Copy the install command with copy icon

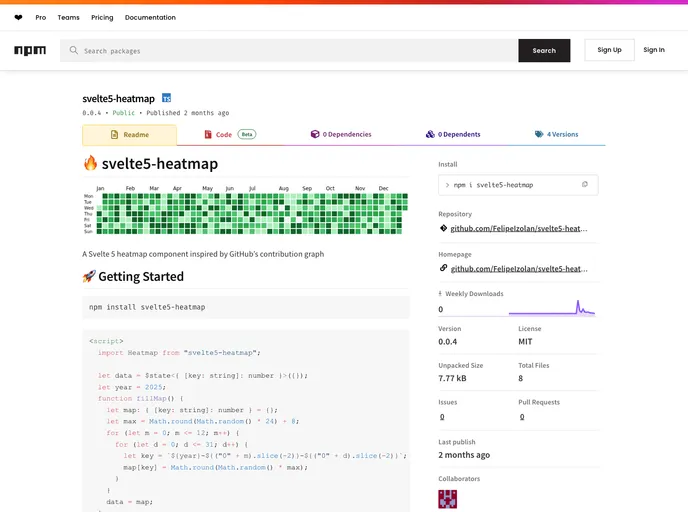(584, 184)
